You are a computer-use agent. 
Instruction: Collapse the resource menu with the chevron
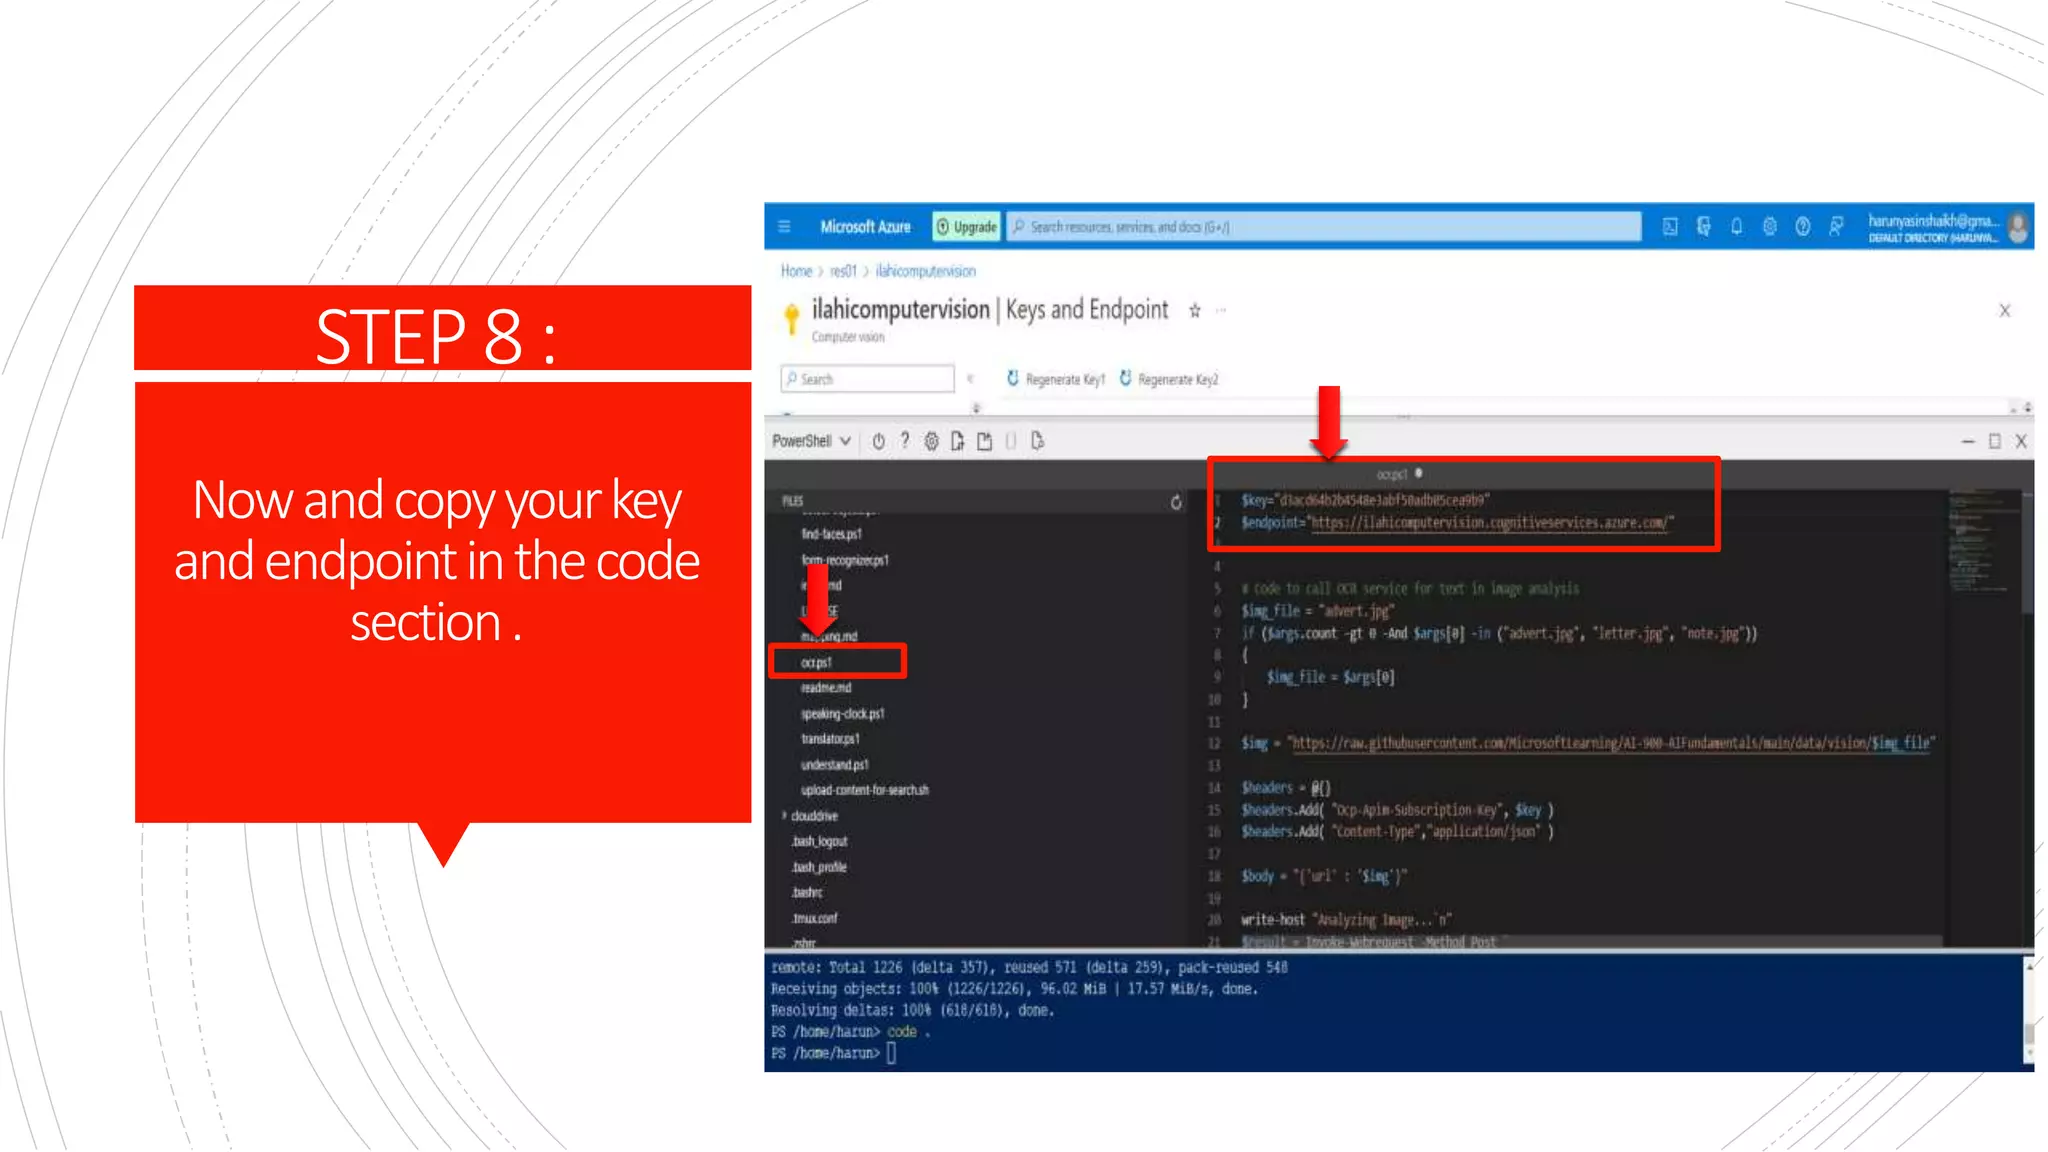[970, 379]
